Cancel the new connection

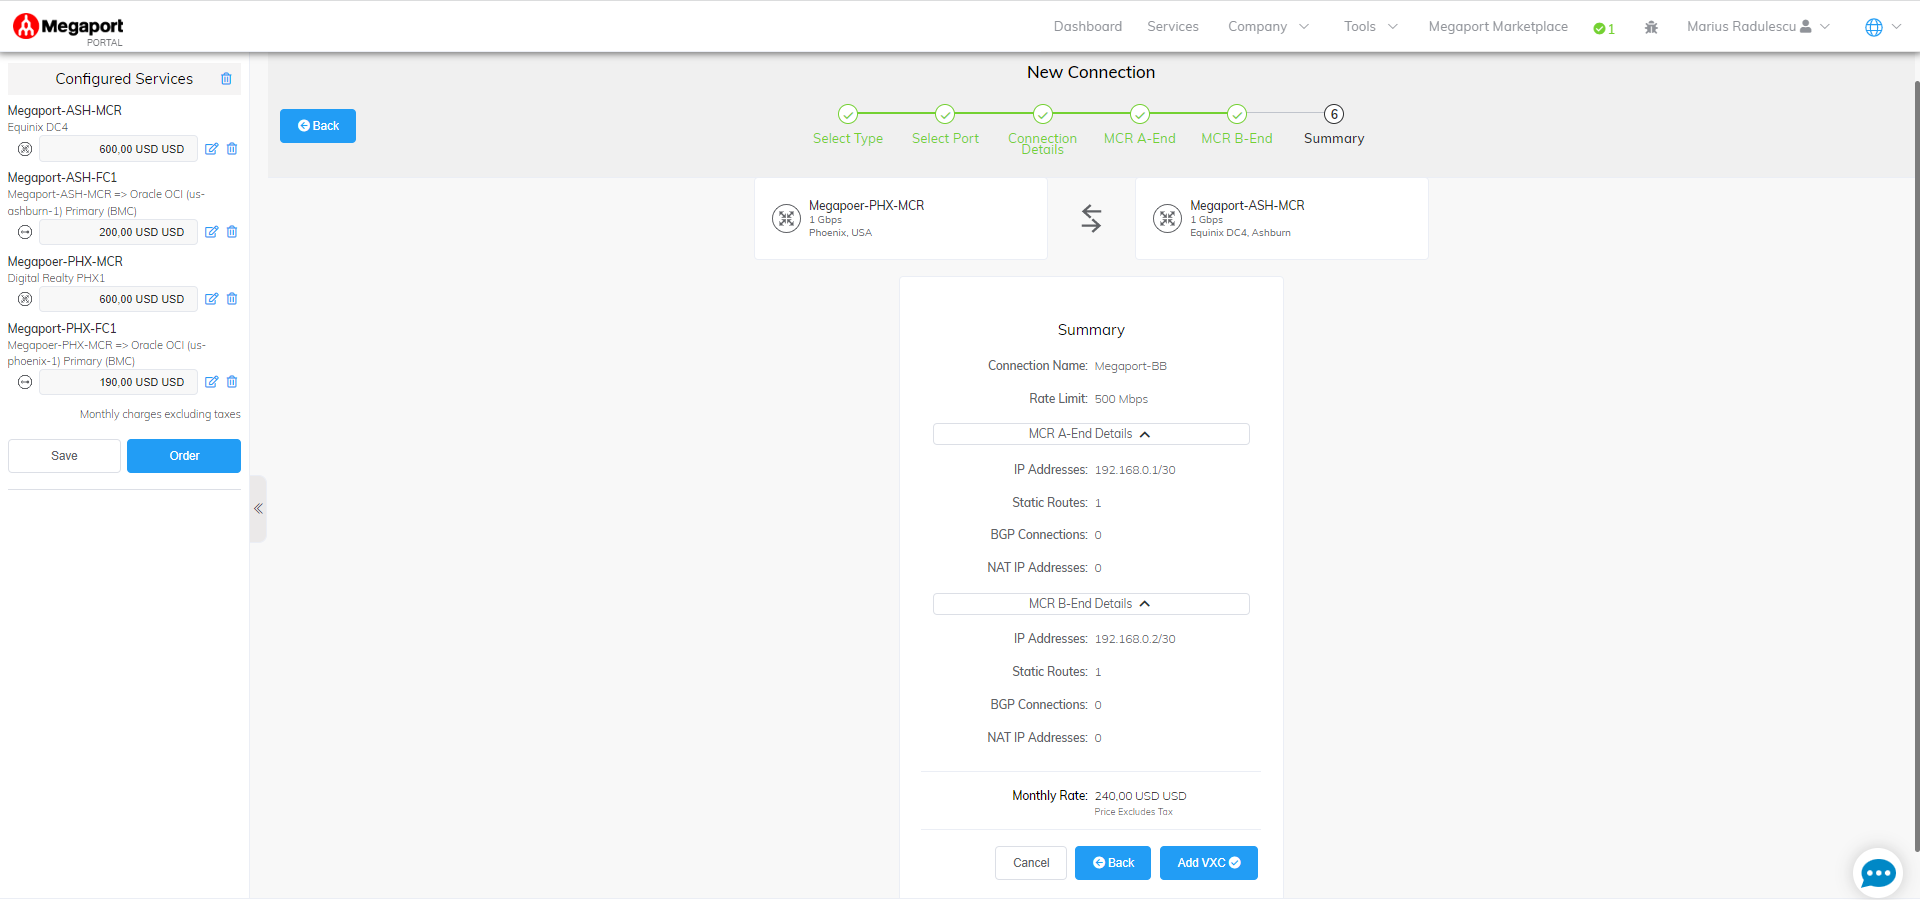click(1031, 863)
